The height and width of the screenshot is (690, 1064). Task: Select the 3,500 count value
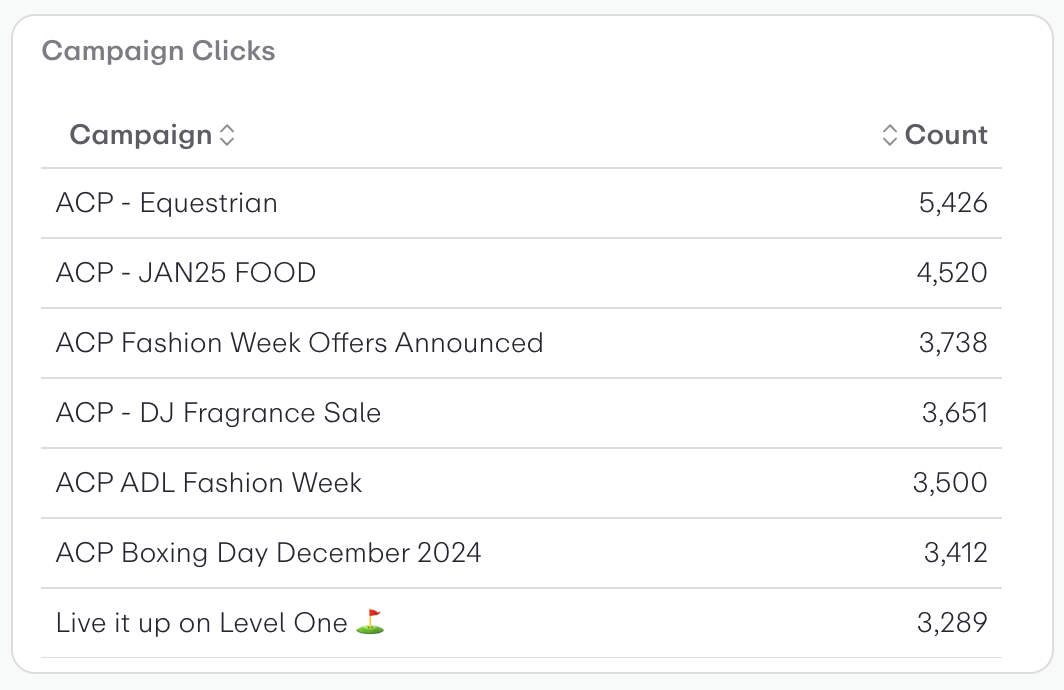(950, 483)
